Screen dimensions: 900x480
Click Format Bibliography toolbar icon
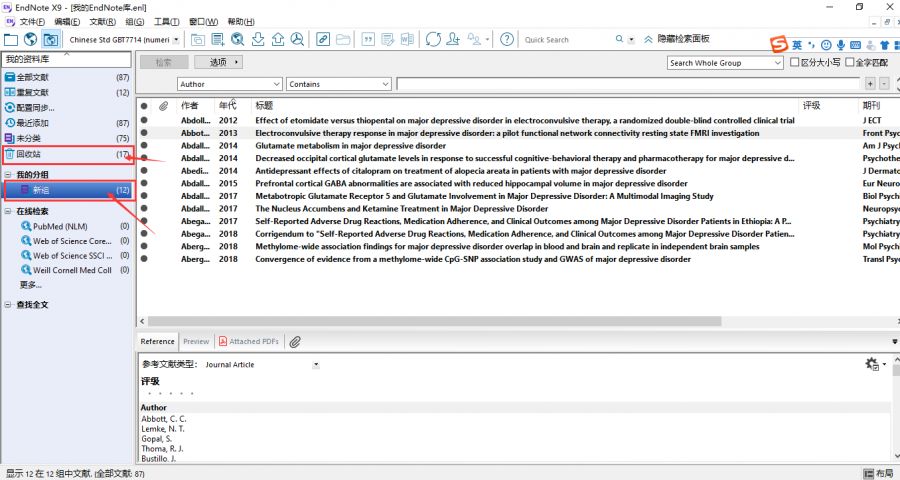point(388,40)
